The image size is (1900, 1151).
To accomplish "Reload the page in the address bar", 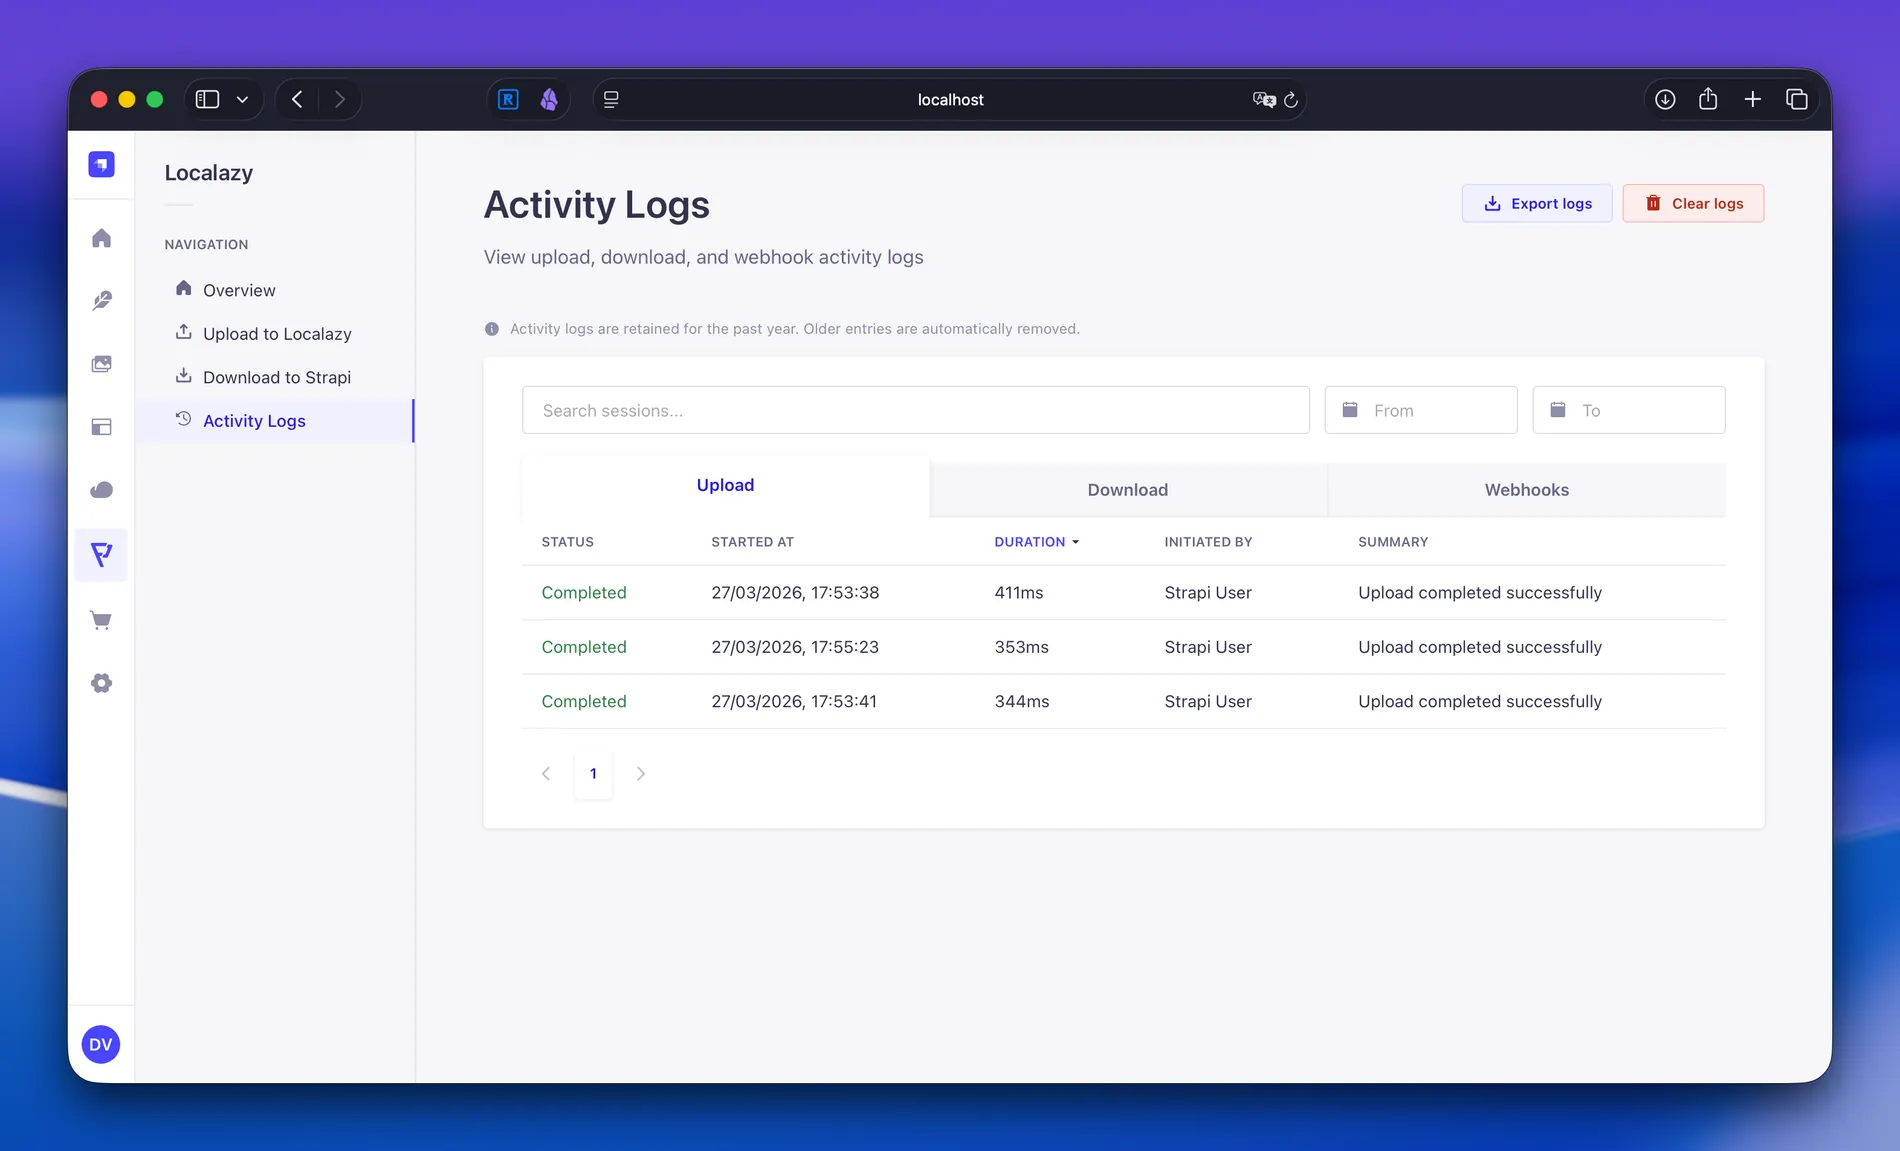I will pos(1291,100).
